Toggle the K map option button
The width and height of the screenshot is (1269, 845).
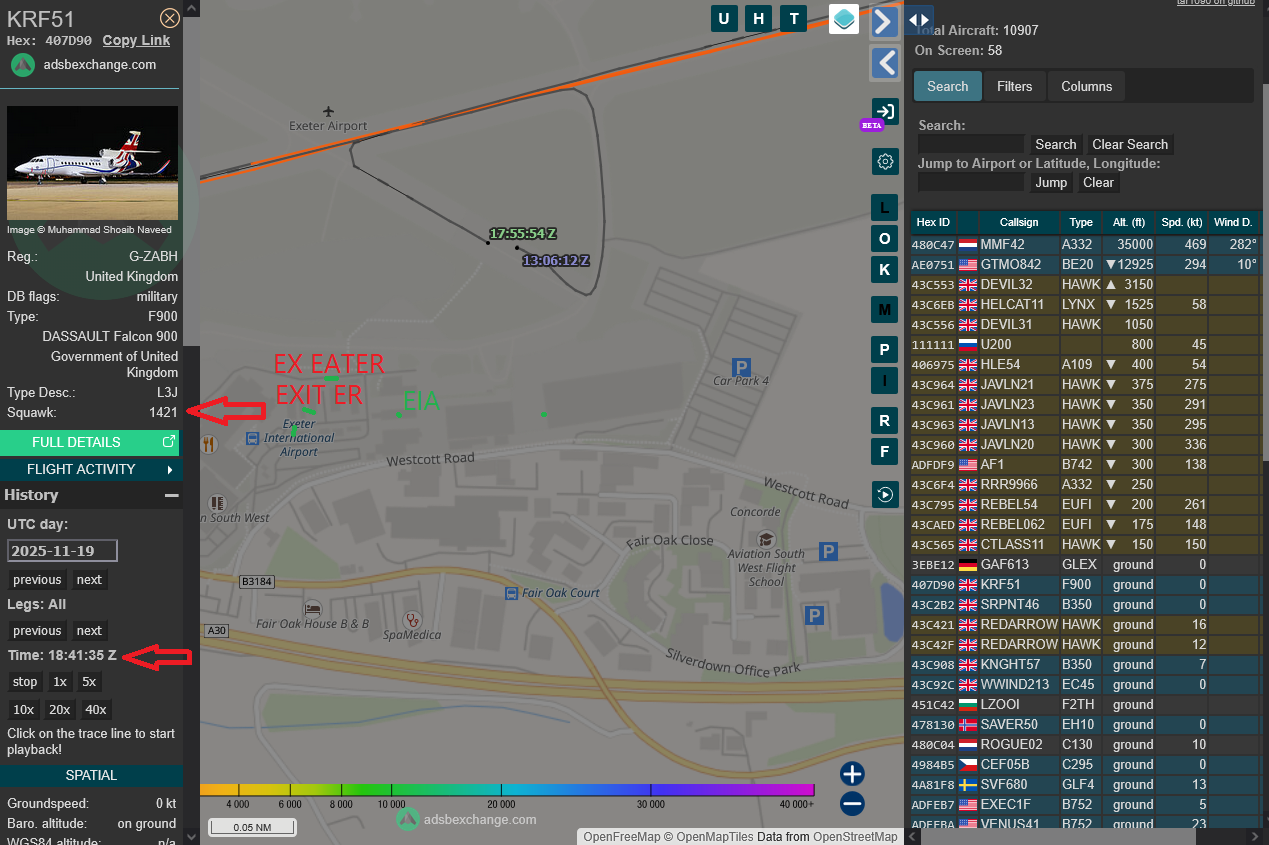tap(884, 270)
